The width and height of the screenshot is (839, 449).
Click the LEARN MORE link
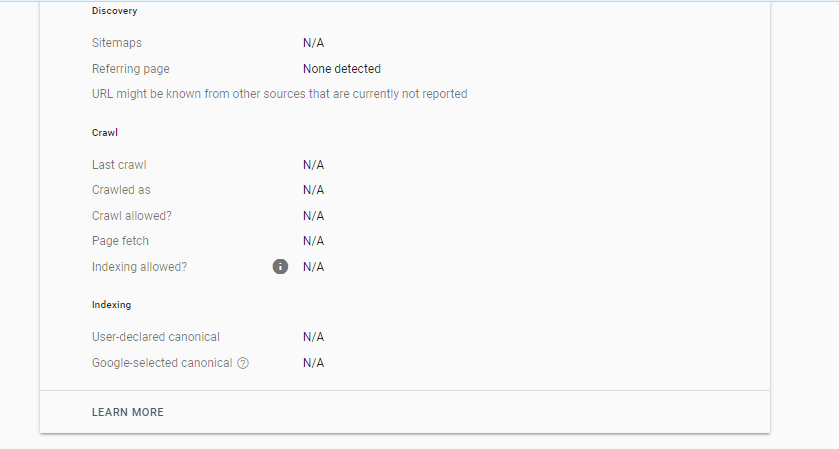click(128, 412)
